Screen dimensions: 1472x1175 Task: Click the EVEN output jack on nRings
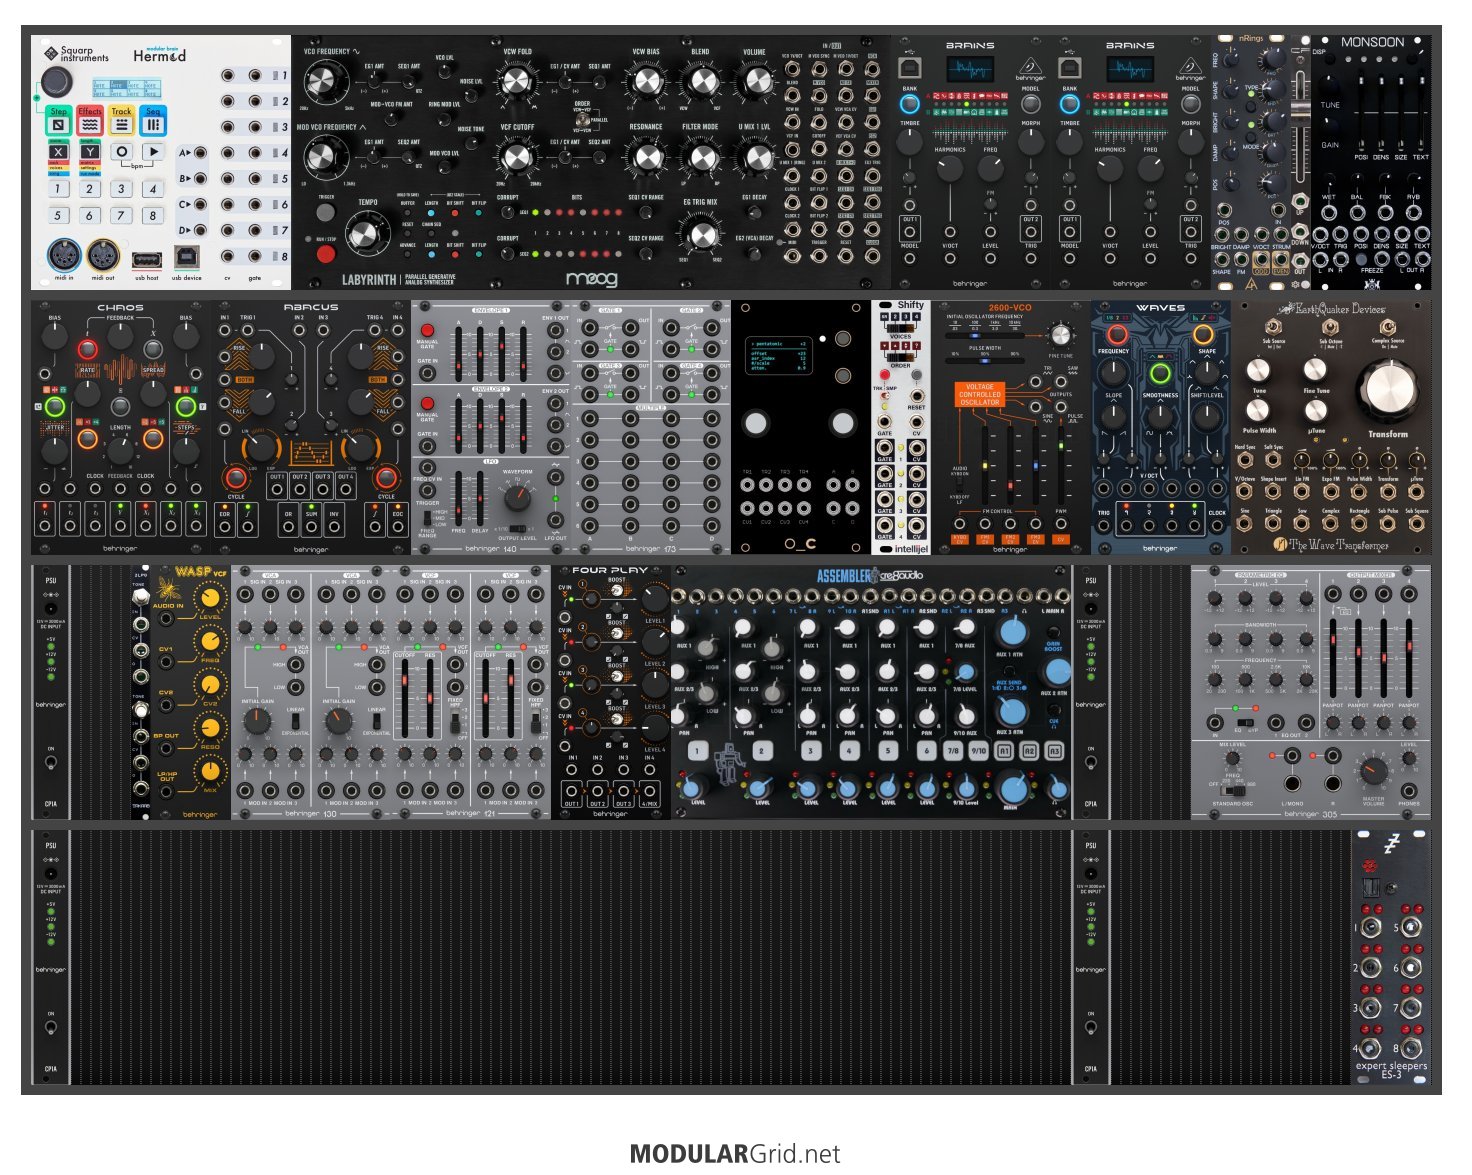tap(1280, 258)
